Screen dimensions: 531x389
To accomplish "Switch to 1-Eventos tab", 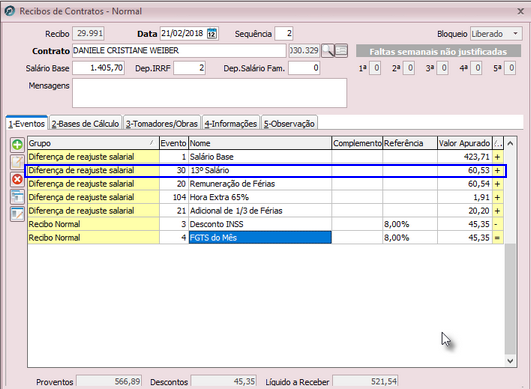I will (27, 124).
